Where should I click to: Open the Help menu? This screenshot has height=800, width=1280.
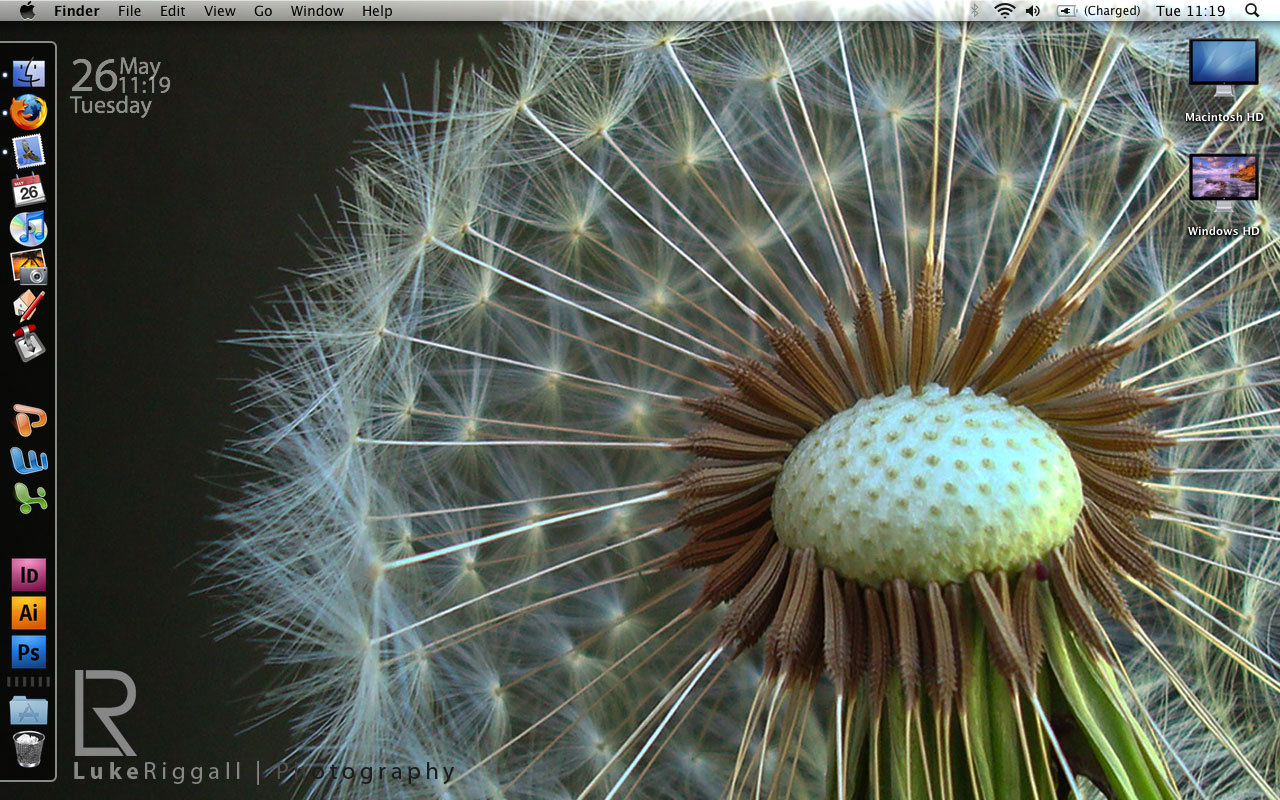tap(377, 11)
